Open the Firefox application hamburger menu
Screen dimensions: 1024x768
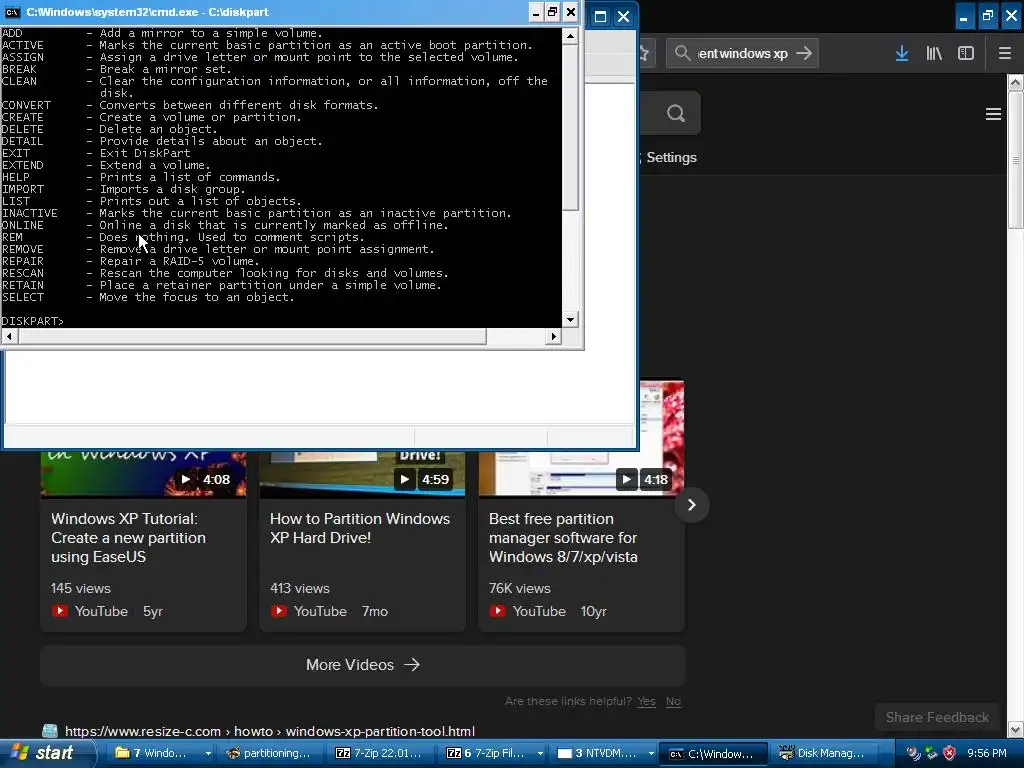(1004, 54)
